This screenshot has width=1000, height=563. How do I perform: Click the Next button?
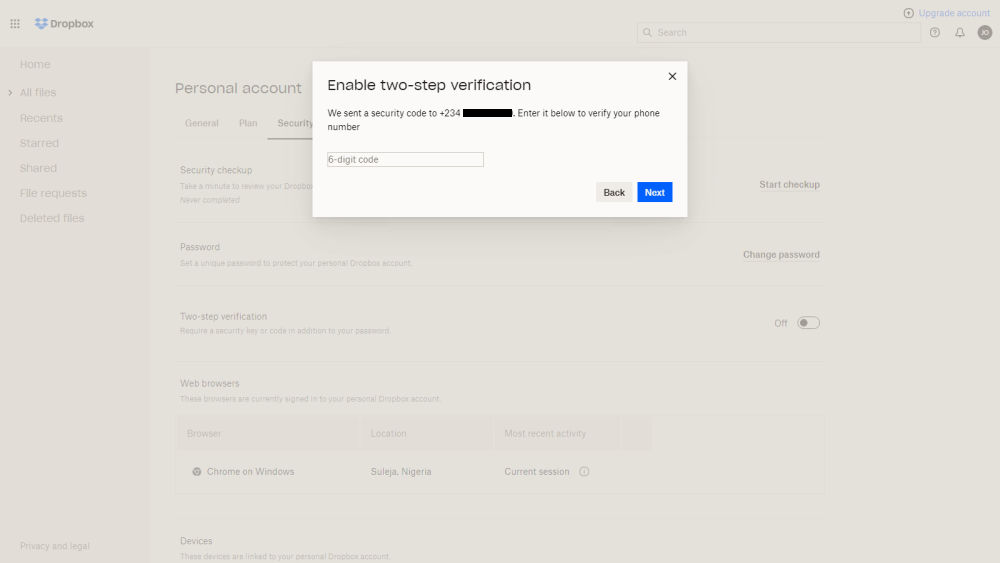(x=654, y=193)
